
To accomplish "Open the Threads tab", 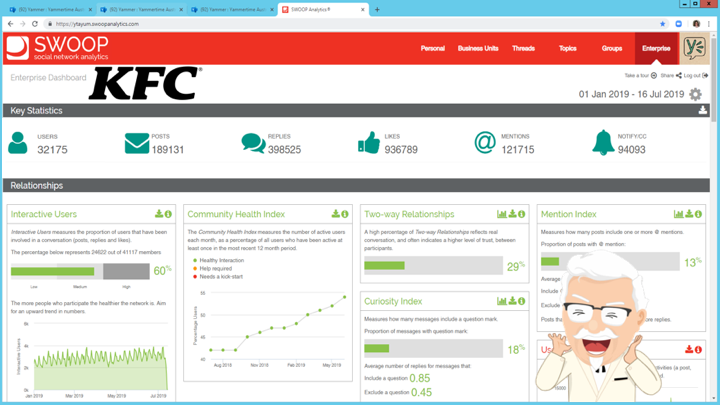I will click(523, 48).
